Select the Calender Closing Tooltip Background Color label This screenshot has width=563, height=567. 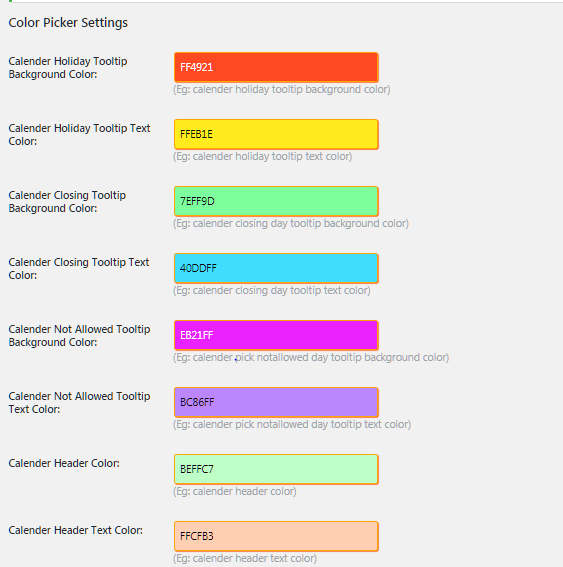(x=67, y=201)
